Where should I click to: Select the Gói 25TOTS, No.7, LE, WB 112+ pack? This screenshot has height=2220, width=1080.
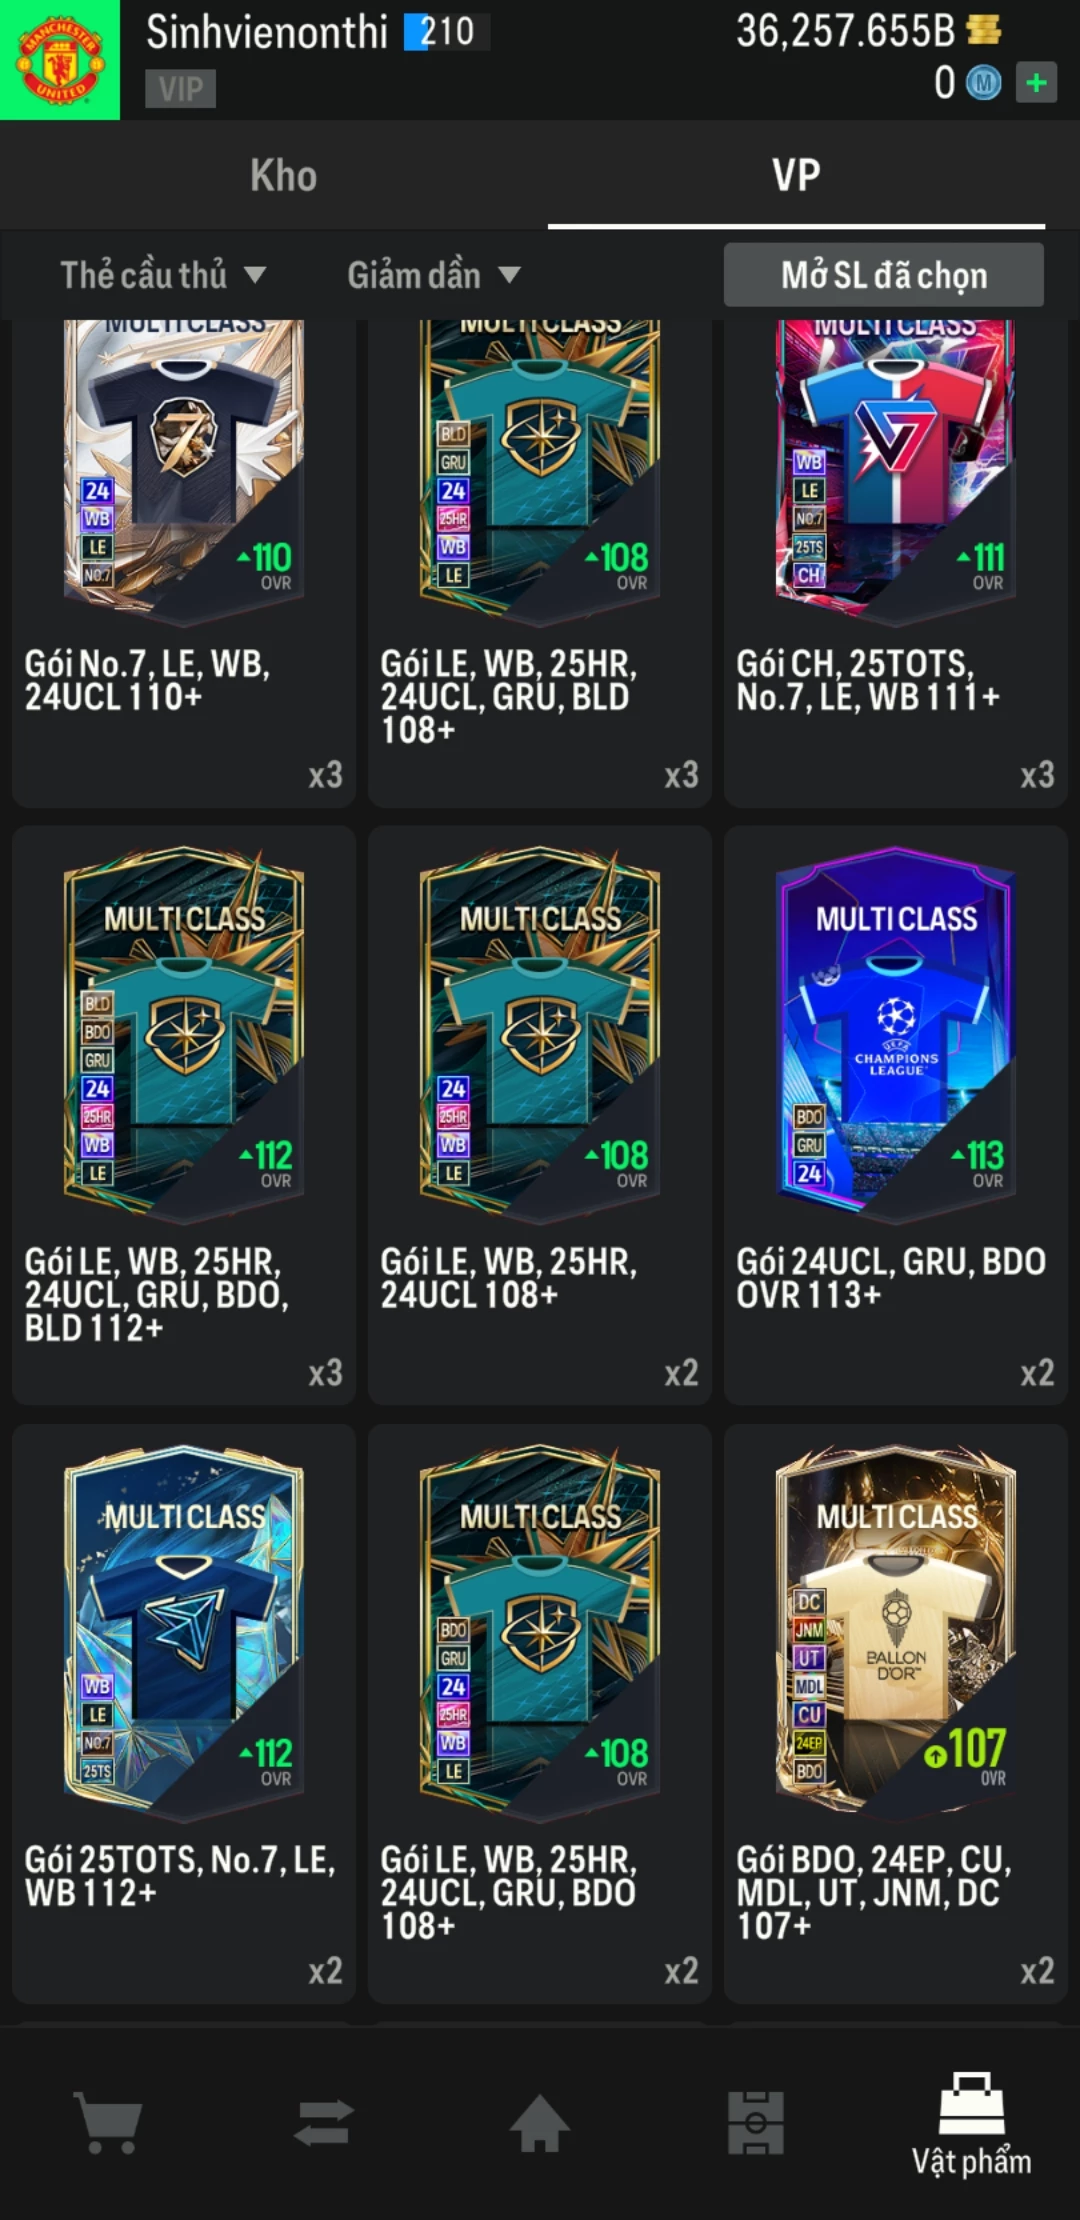(x=184, y=1713)
